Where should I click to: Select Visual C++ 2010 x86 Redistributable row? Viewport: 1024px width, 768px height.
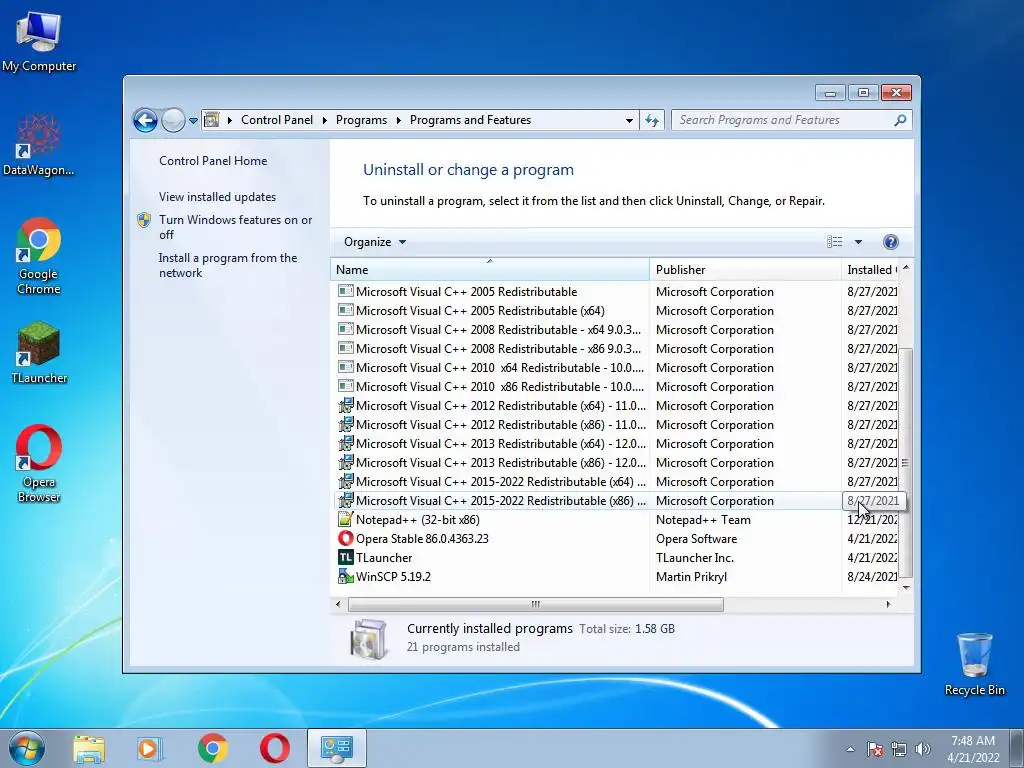click(616, 387)
